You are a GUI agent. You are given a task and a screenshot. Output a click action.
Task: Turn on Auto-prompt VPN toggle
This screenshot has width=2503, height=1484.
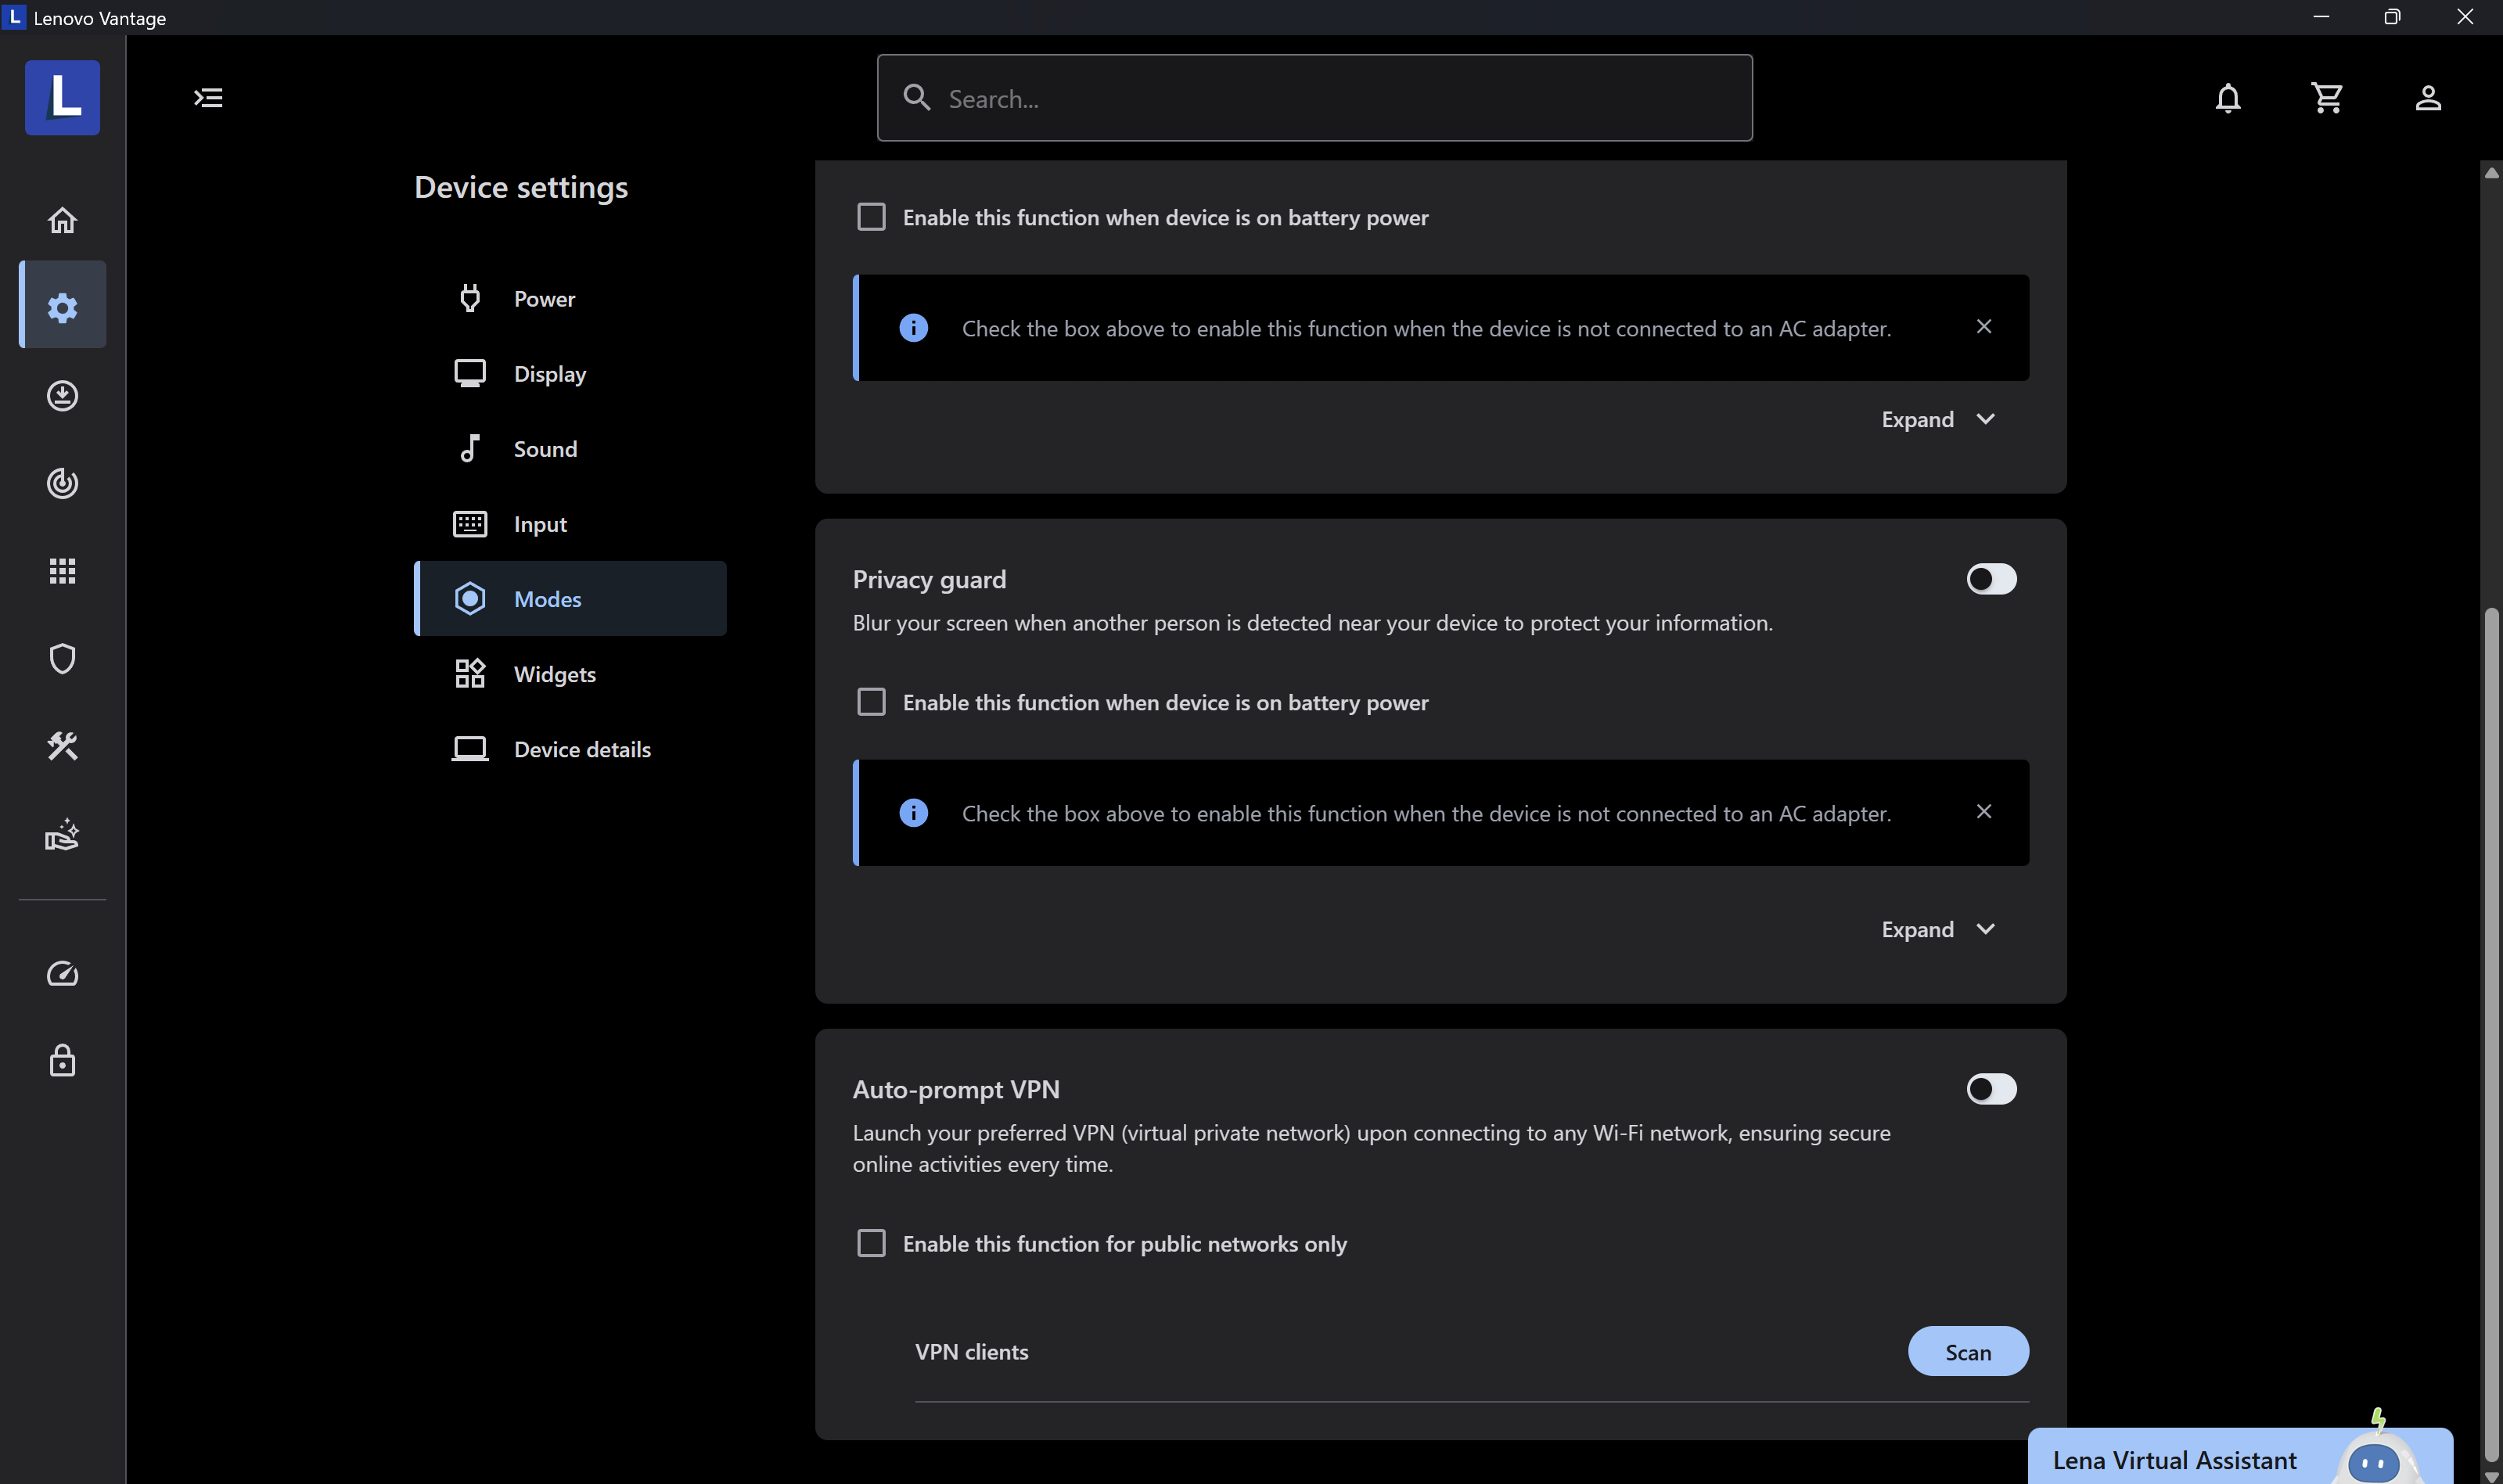[x=1990, y=1089]
